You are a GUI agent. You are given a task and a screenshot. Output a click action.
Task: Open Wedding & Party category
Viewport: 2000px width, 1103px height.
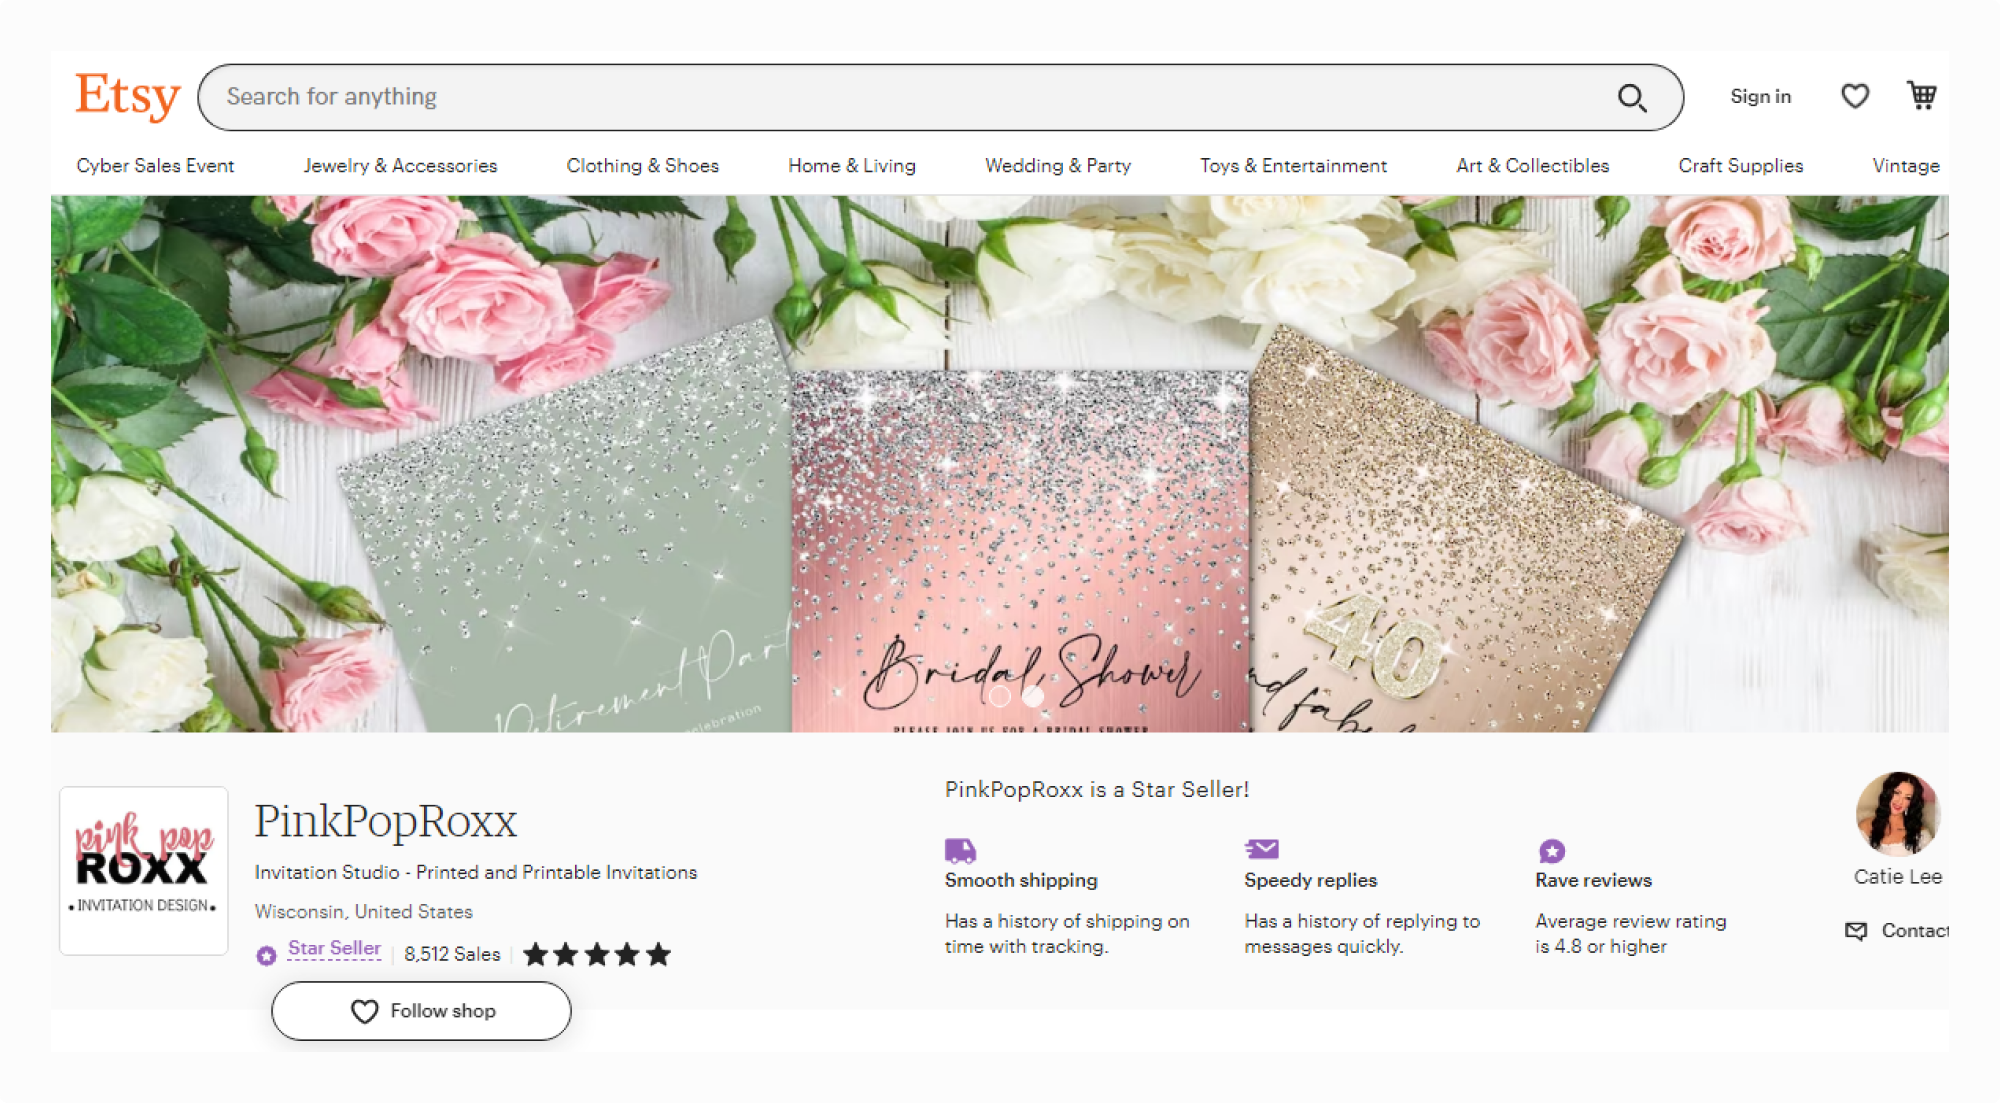1057,166
